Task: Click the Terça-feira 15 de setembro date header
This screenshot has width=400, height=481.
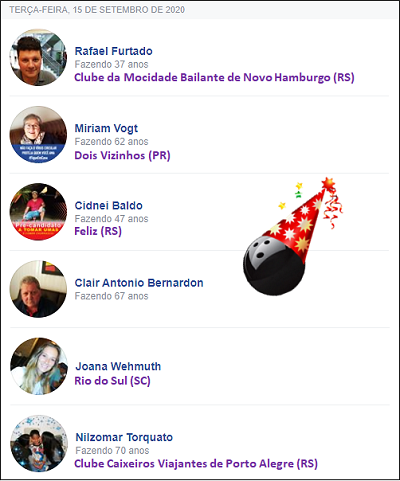Action: coord(97,10)
